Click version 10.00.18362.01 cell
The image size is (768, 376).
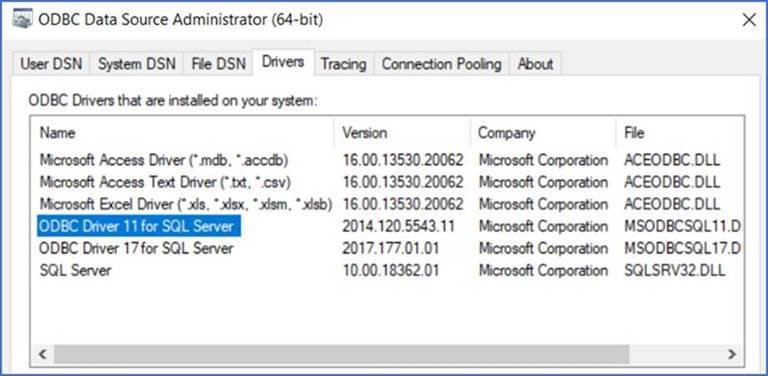click(391, 270)
